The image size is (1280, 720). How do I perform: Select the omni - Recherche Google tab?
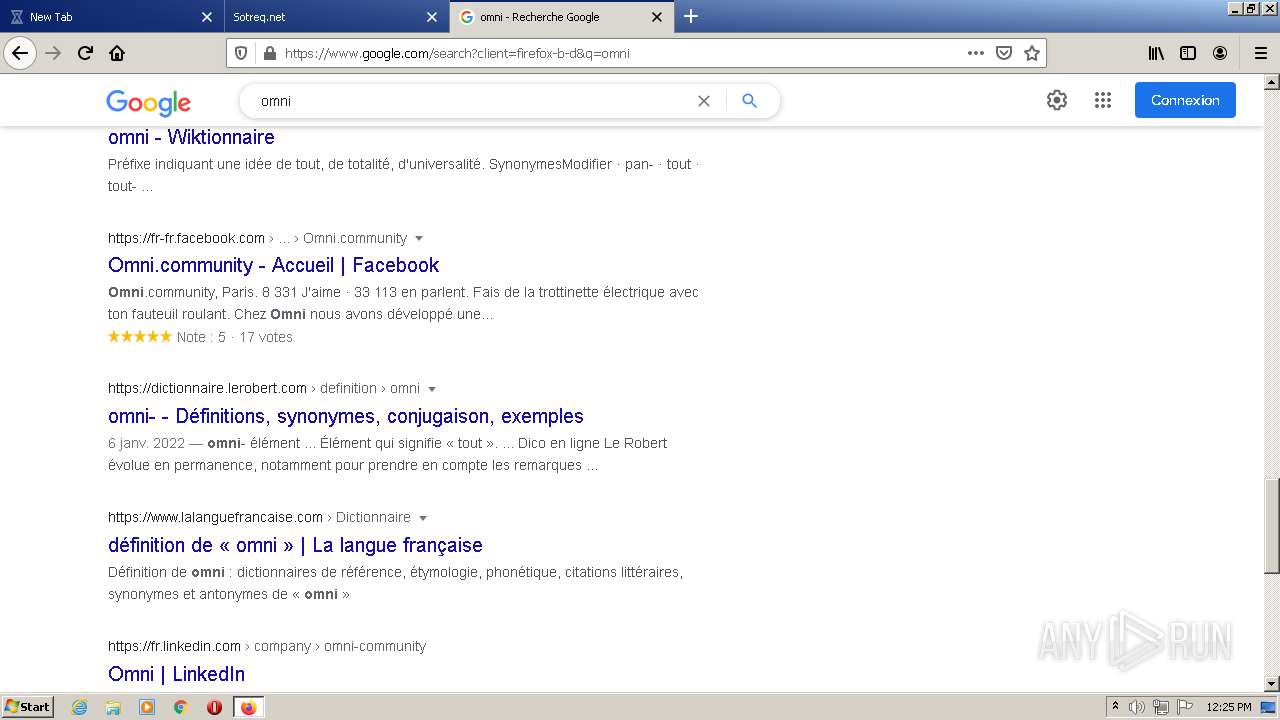[560, 16]
